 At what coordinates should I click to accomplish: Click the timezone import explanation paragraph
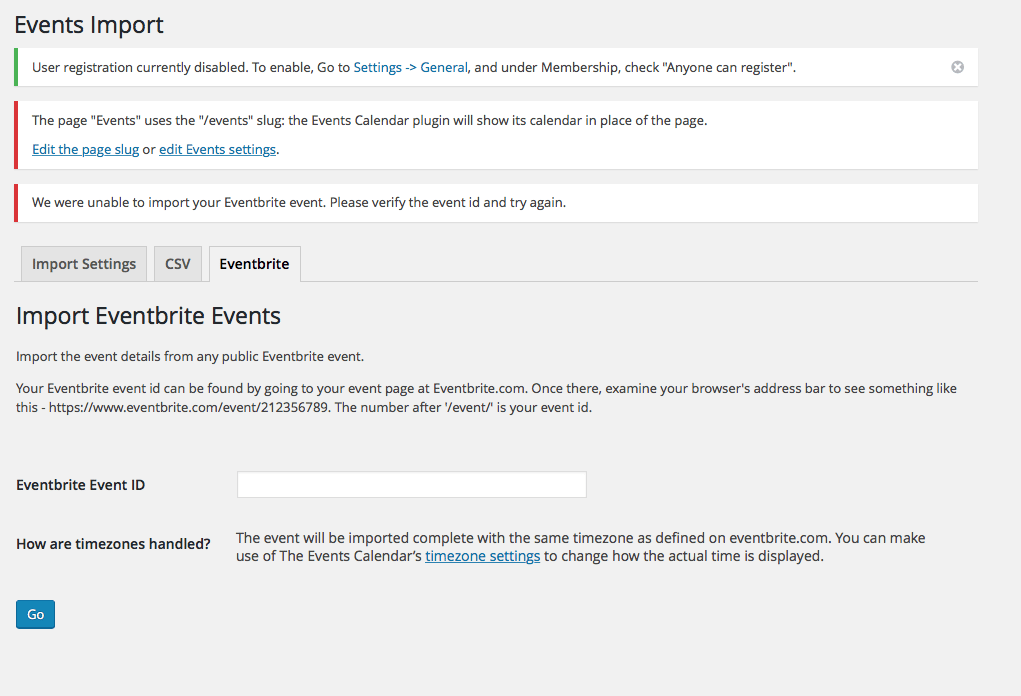(x=580, y=538)
